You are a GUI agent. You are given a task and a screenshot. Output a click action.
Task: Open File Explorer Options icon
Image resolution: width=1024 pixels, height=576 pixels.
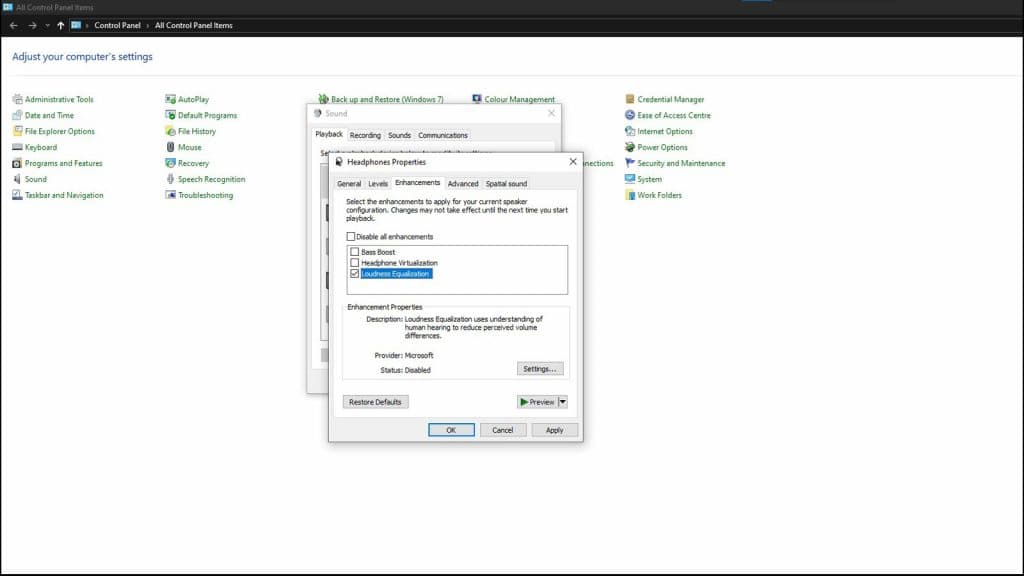click(x=18, y=131)
